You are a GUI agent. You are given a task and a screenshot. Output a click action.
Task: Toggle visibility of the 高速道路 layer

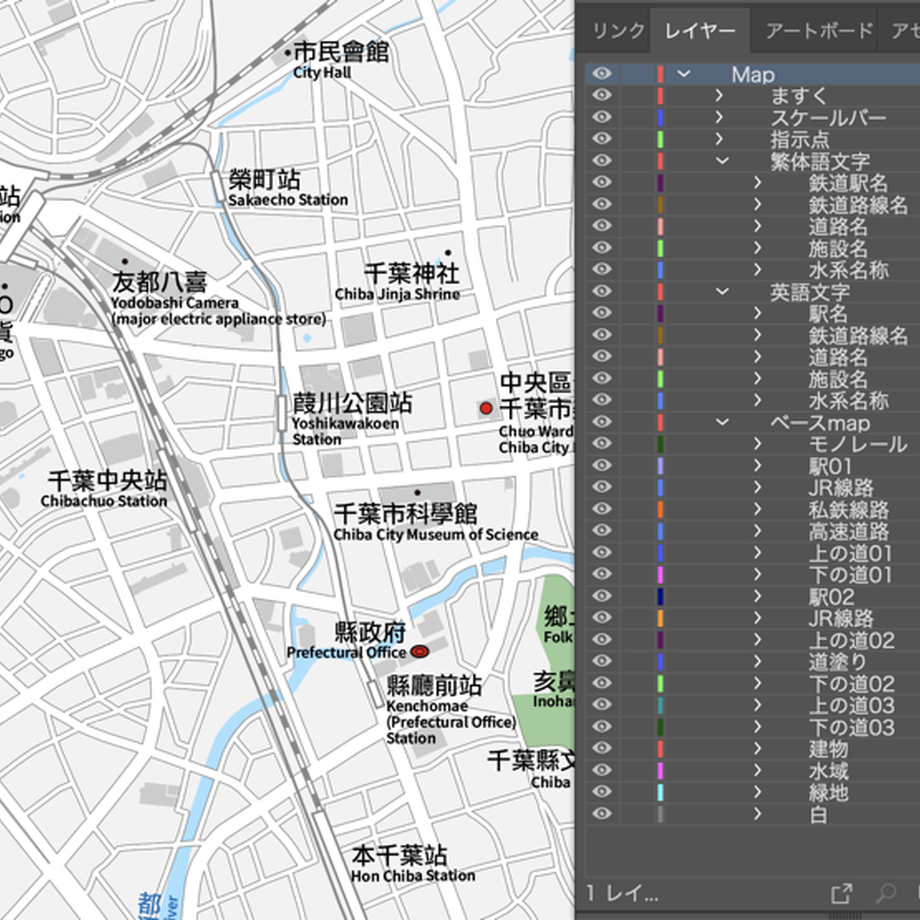[x=602, y=530]
